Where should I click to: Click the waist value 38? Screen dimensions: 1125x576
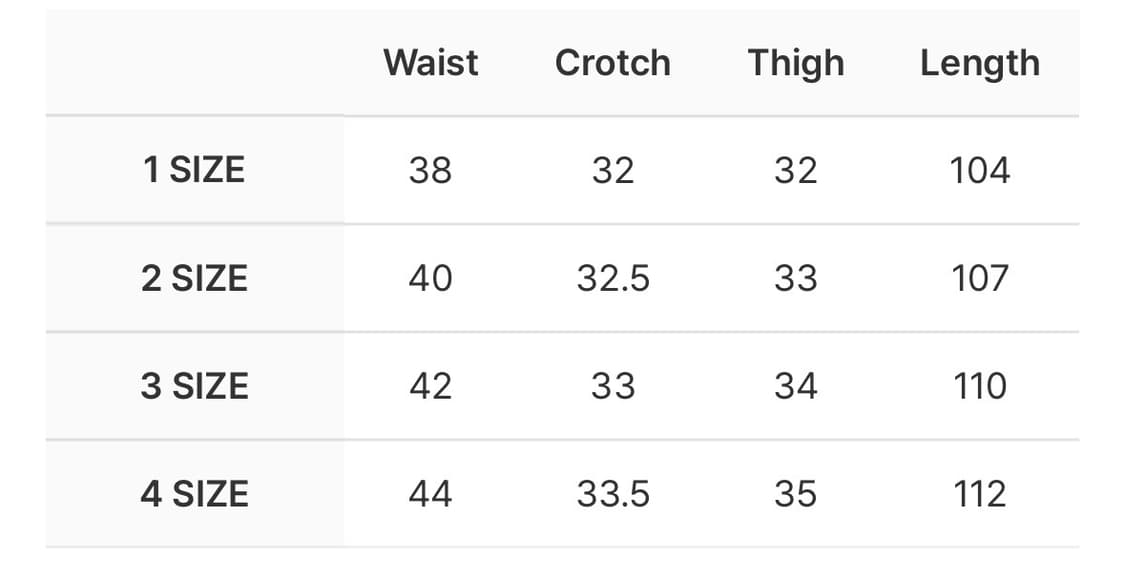click(x=430, y=170)
